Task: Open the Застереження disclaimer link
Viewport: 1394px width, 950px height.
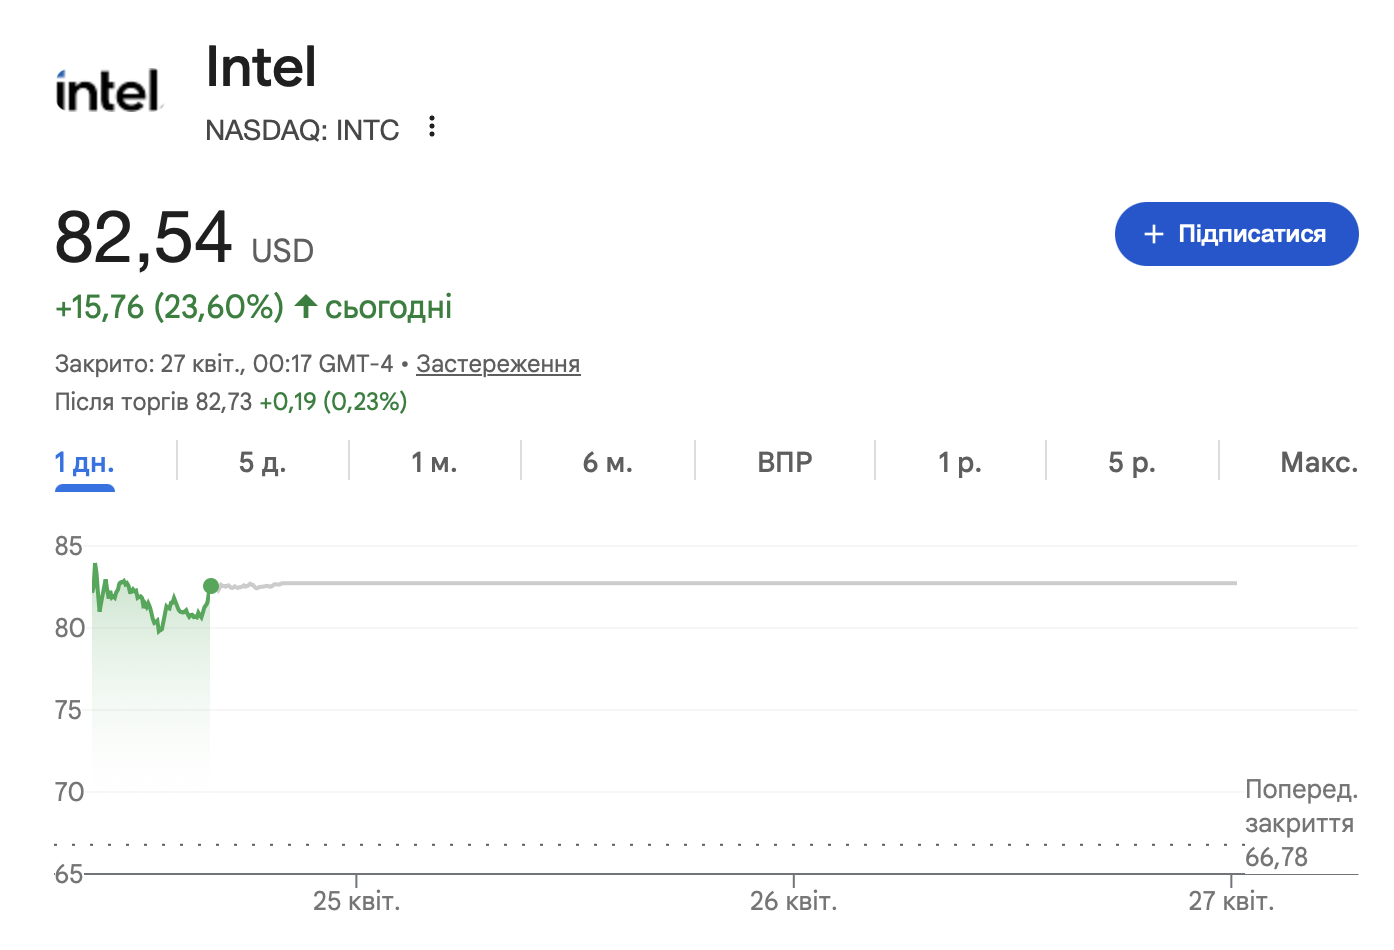Action: pyautogui.click(x=498, y=364)
